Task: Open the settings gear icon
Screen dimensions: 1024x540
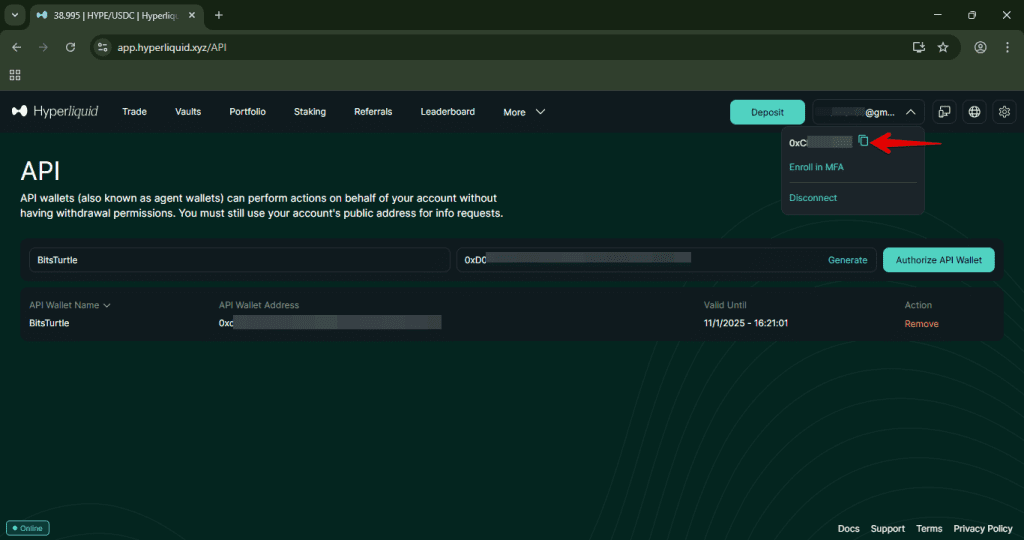Action: coord(1005,112)
